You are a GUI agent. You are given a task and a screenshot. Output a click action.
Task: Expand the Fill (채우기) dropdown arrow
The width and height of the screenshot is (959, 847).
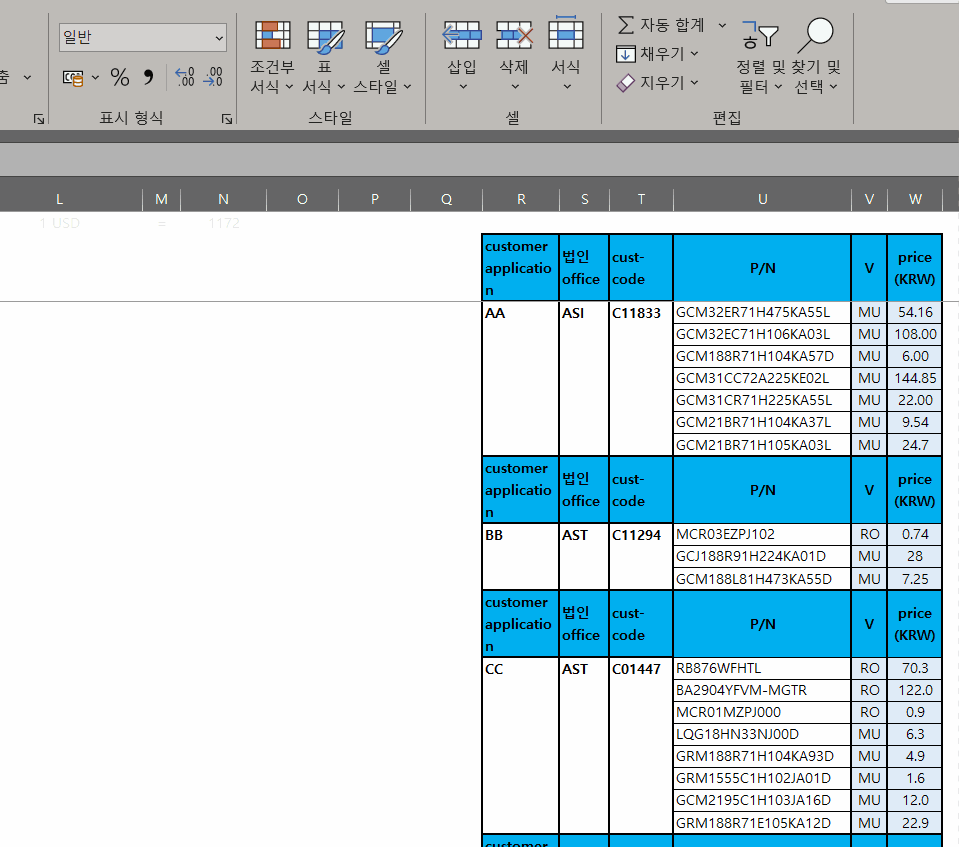pos(695,54)
